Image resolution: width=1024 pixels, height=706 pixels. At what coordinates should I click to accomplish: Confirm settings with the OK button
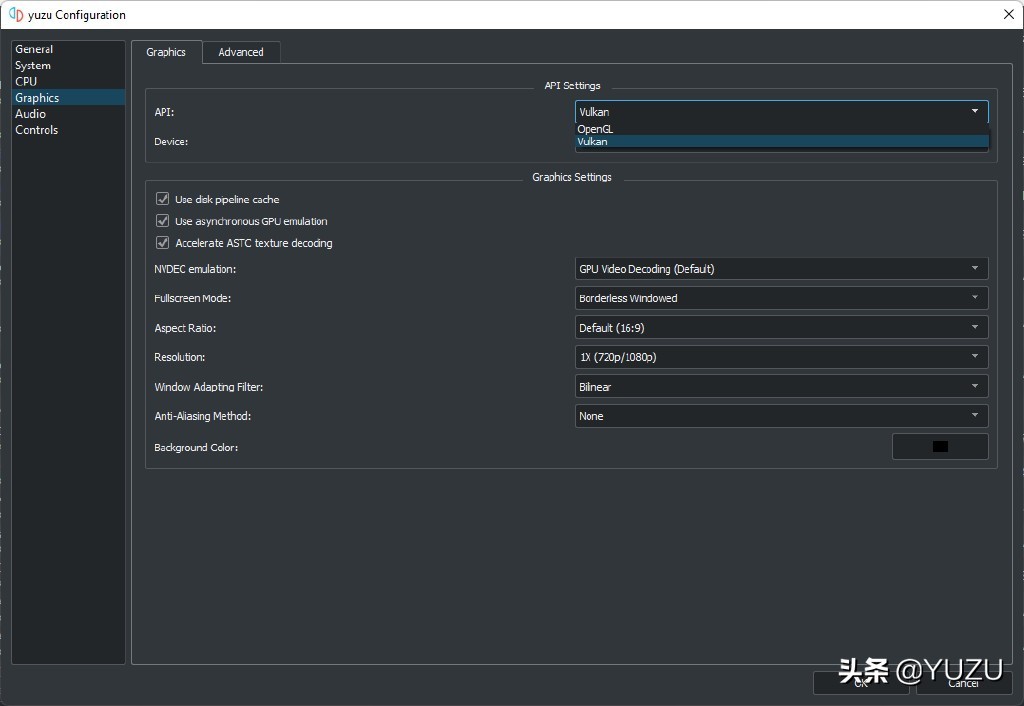[860, 683]
